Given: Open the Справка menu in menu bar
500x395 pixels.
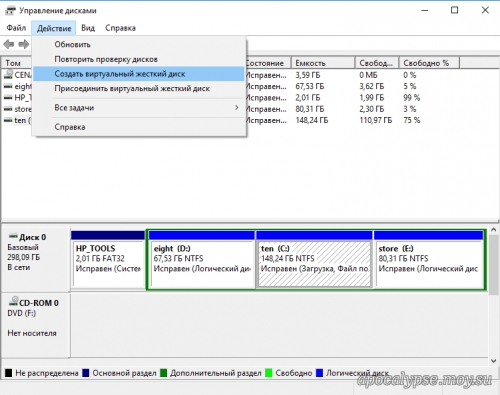Looking at the screenshot, I should click(120, 28).
